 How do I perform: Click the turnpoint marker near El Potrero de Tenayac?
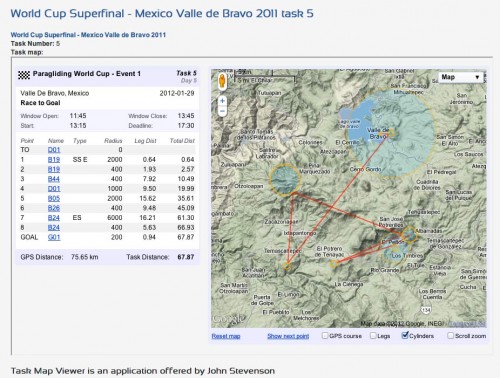tap(334, 264)
